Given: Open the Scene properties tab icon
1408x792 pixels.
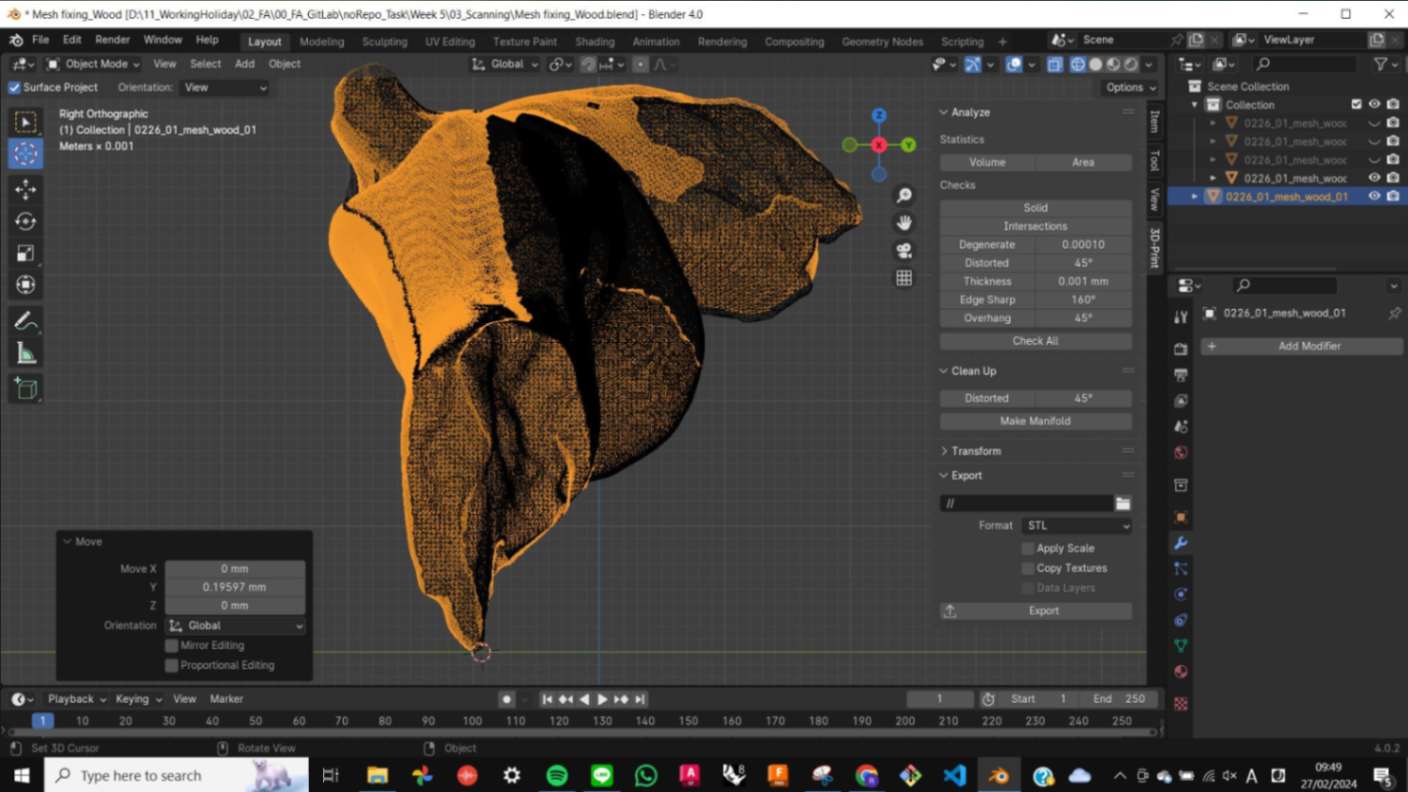Looking at the screenshot, I should [1181, 427].
